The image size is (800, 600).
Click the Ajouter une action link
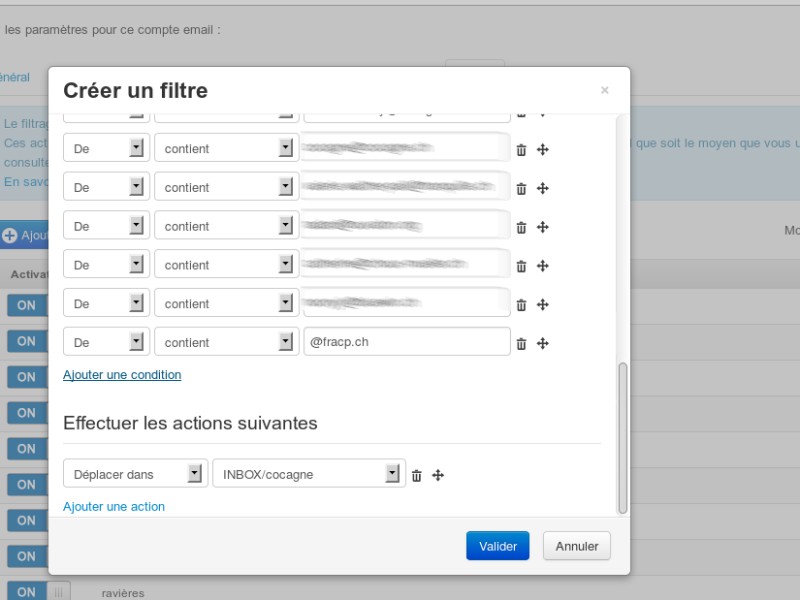tap(114, 507)
